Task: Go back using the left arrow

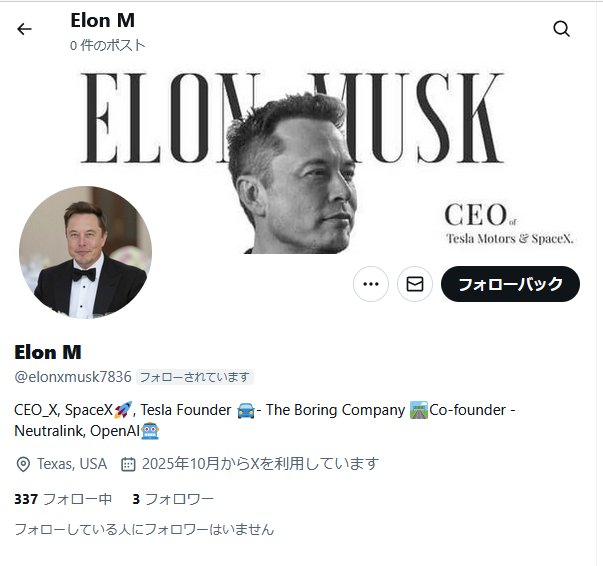Action: (24, 29)
